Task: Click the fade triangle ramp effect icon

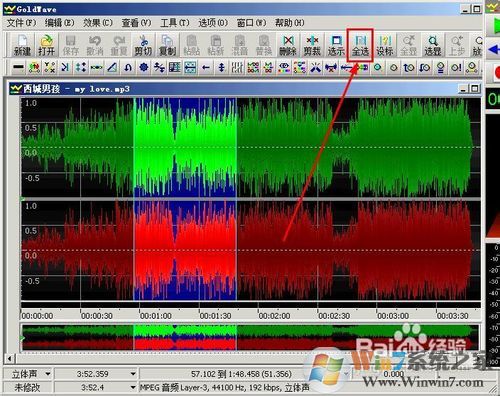Action: (112, 67)
